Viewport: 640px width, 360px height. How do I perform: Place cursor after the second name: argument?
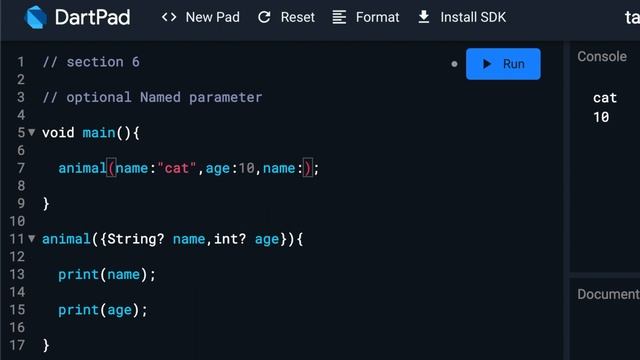(x=303, y=168)
